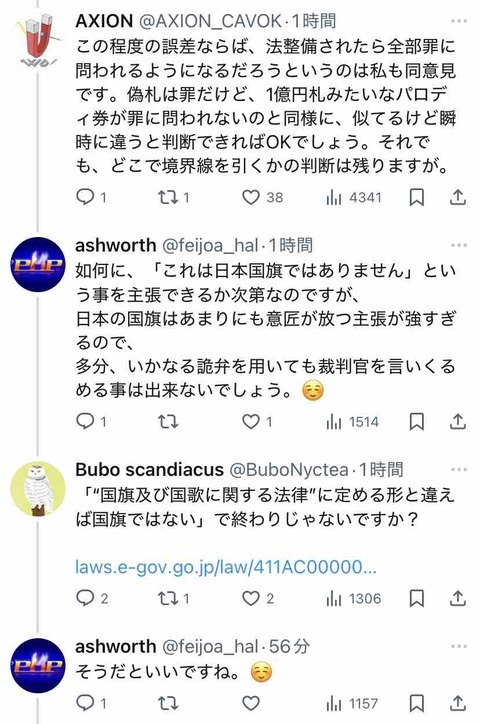This screenshot has width=480, height=724.
Task: Reply to Bubo scandiacus tweet
Action: [x=85, y=598]
